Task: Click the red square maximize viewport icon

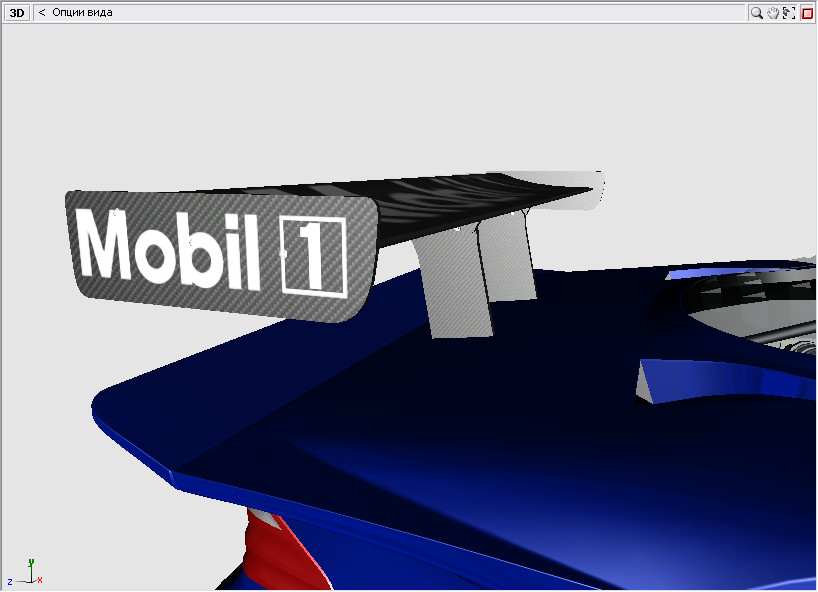Action: (807, 13)
